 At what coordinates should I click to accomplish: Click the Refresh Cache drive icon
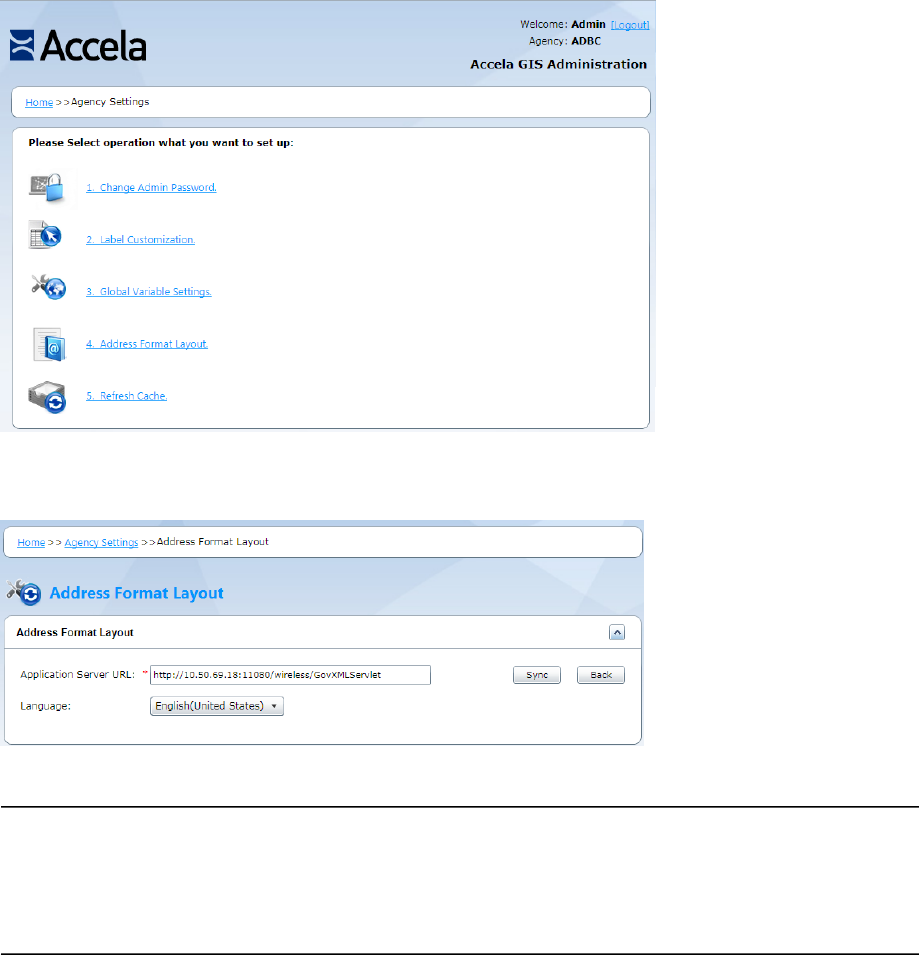coord(47,398)
